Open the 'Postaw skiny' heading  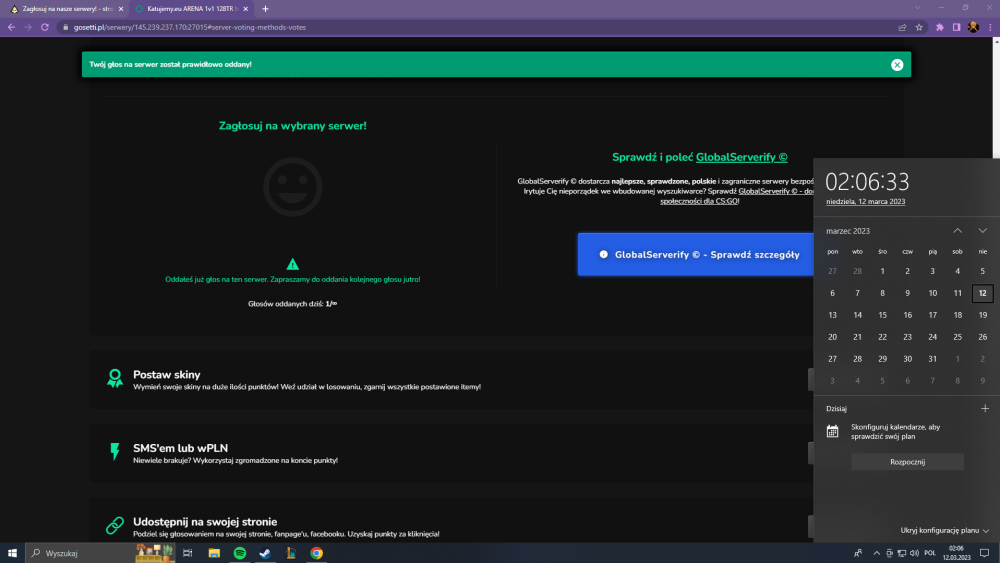click(166, 375)
